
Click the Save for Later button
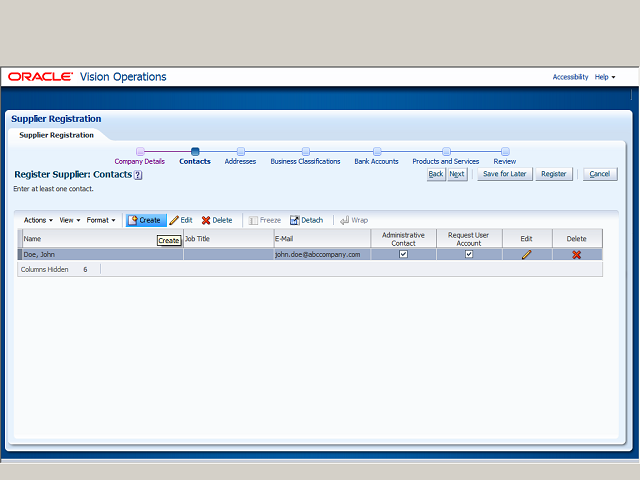505,174
